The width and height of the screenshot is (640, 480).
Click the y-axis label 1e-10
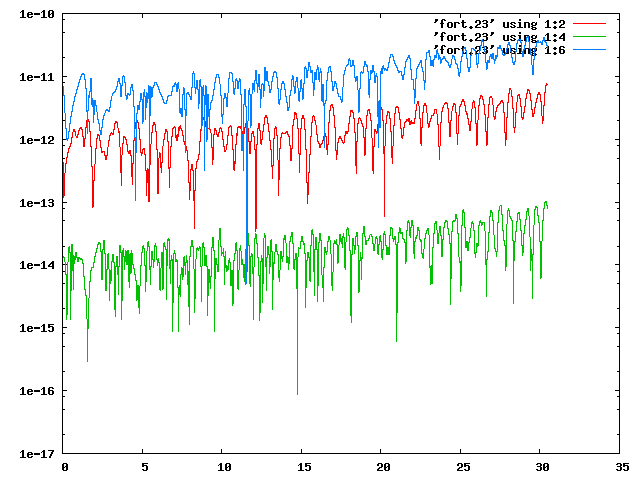coord(37,14)
